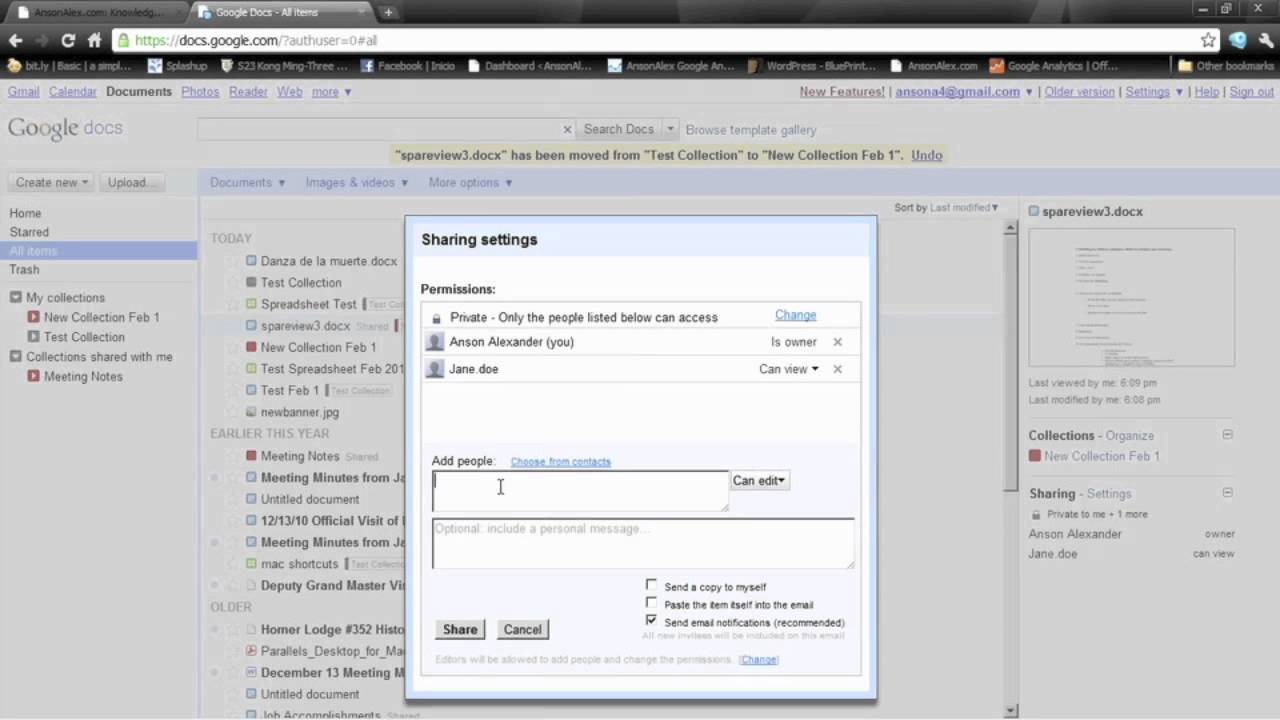Screen dimensions: 1280x720
Task: Click optional personal message box
Action: point(643,543)
